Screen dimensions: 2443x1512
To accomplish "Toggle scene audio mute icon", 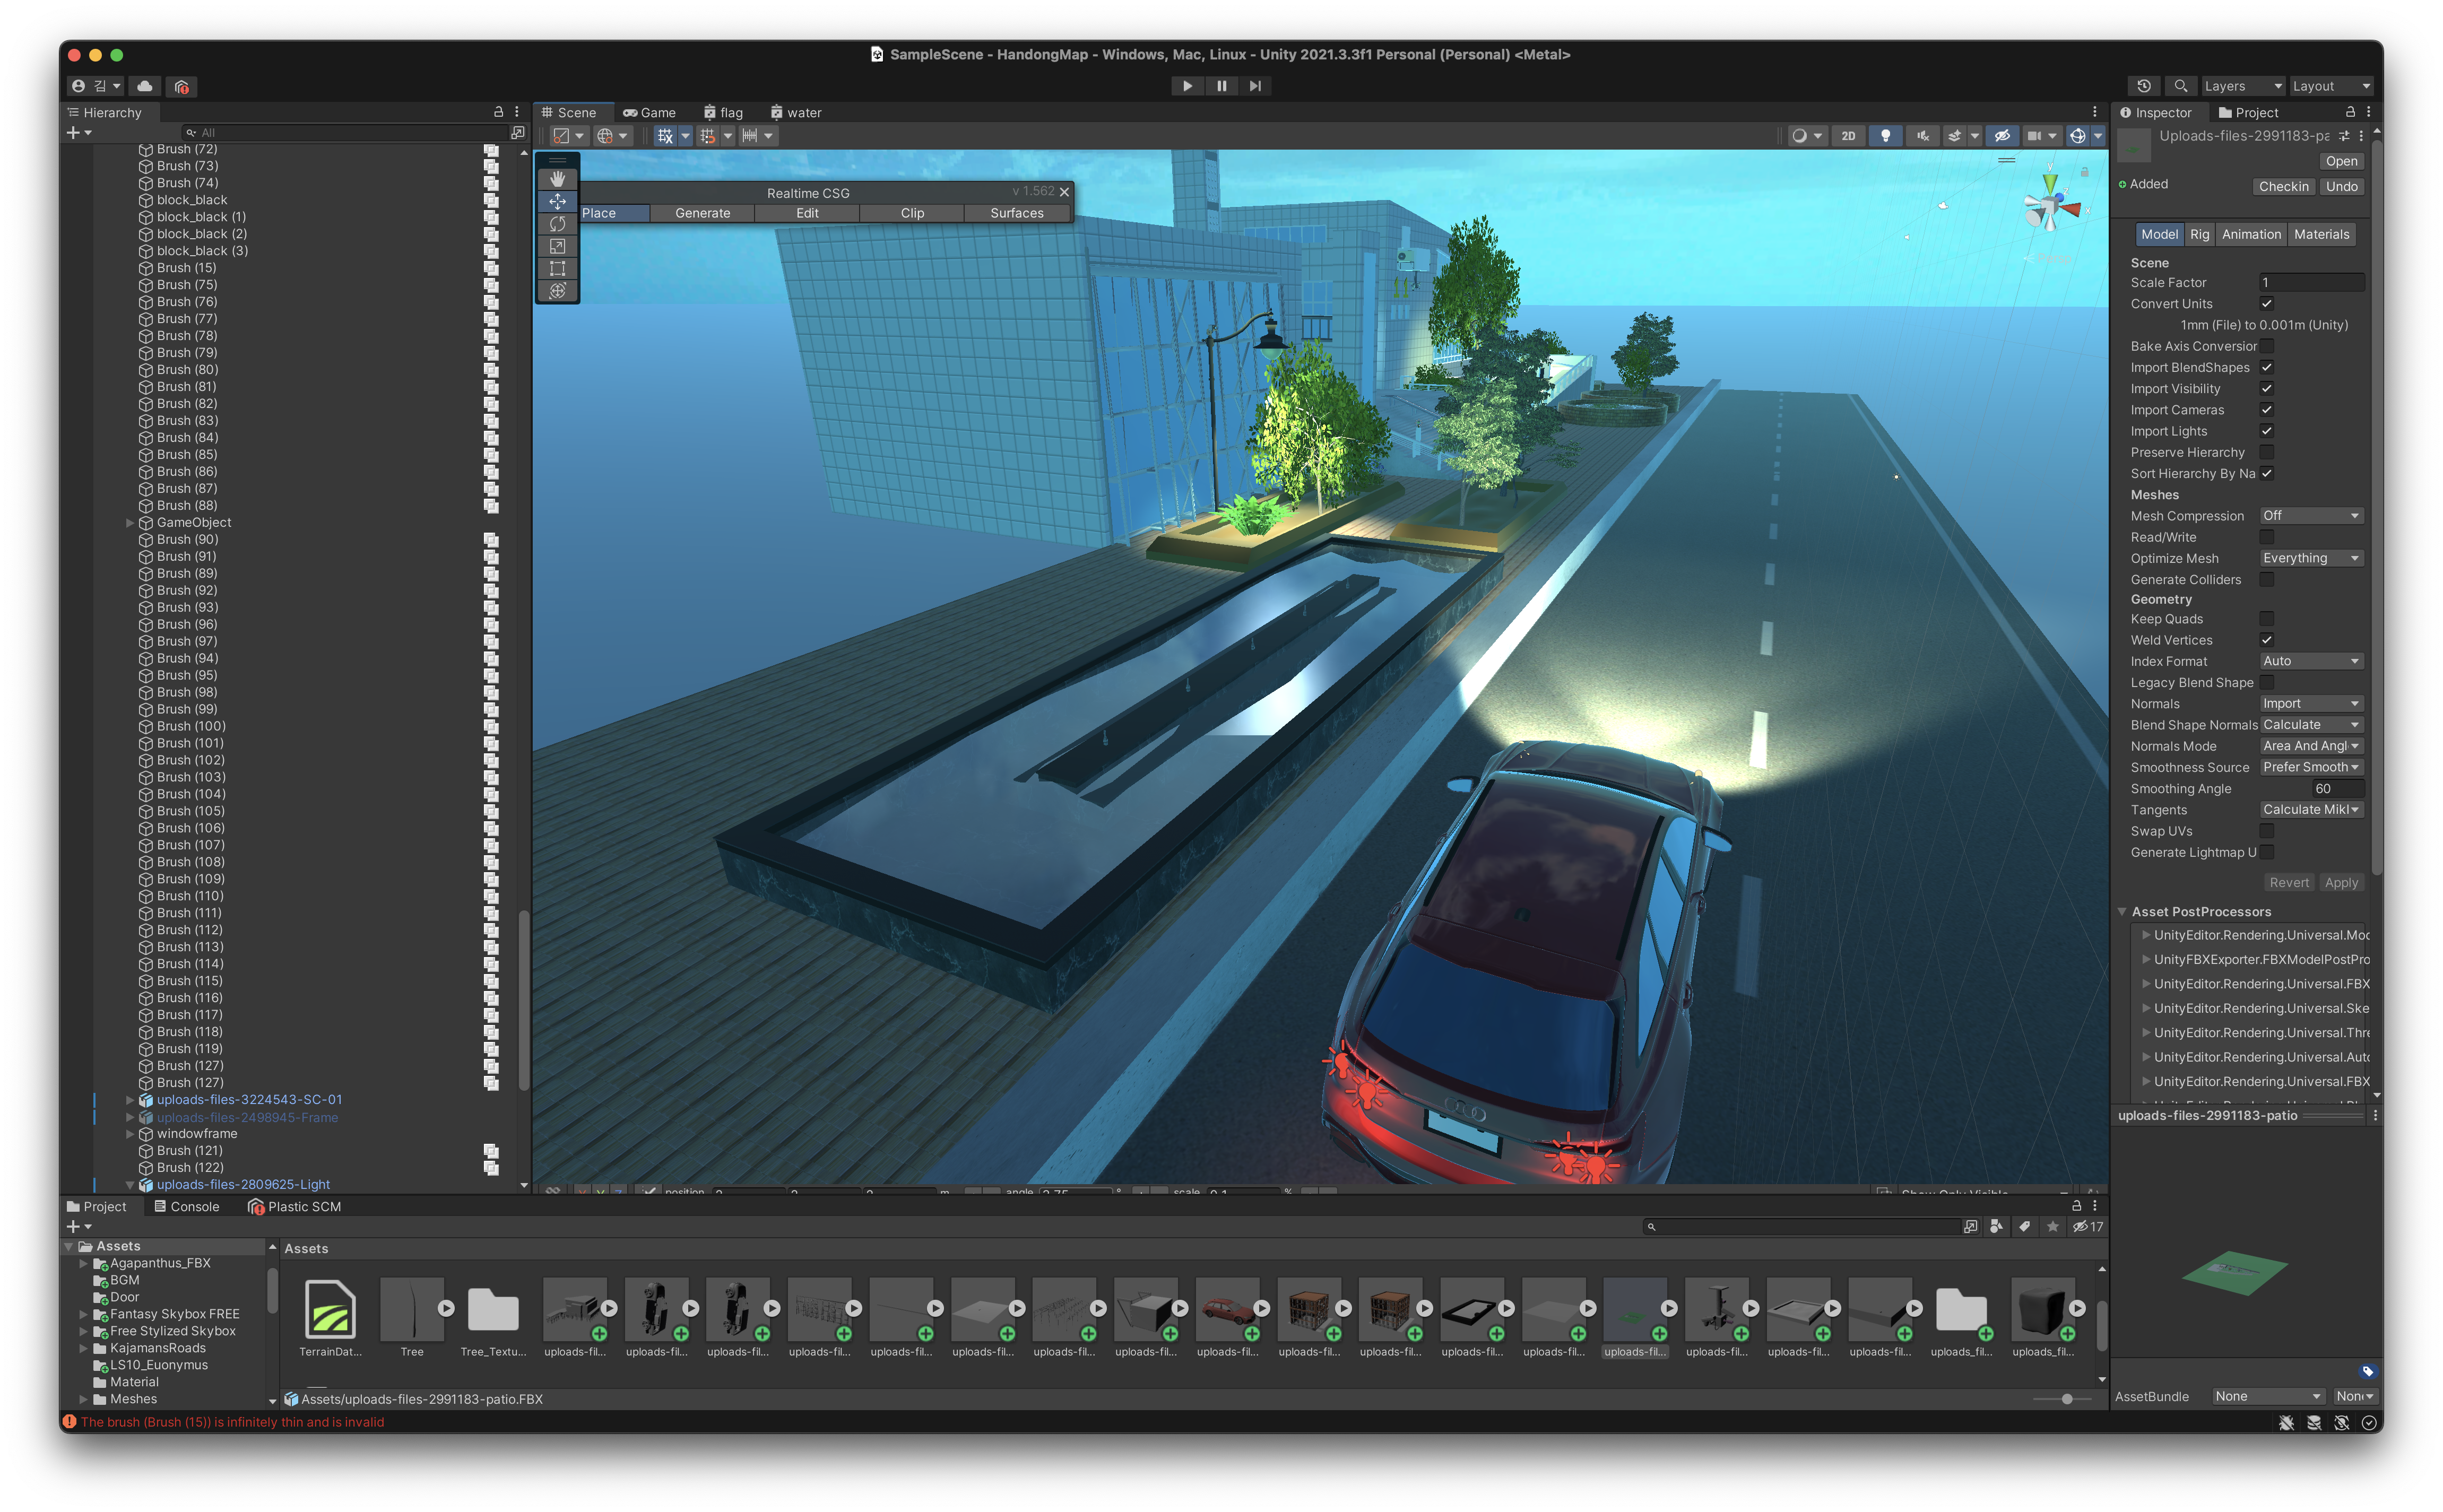I will (x=1922, y=136).
